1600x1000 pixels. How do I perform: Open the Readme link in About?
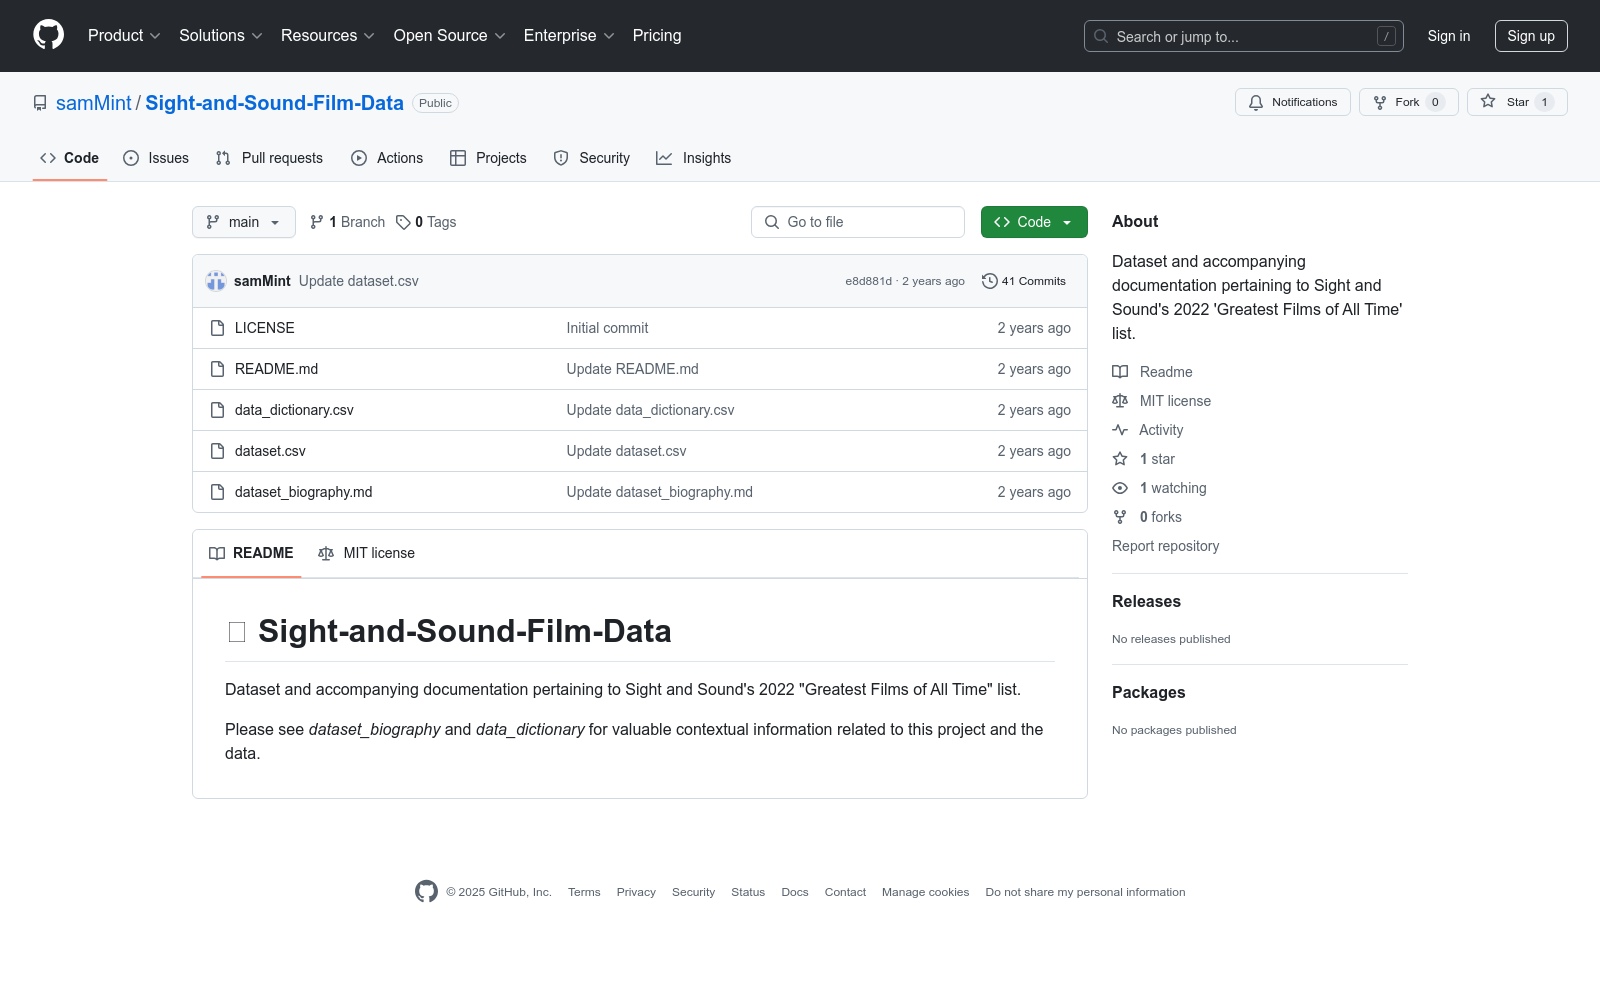click(1152, 372)
